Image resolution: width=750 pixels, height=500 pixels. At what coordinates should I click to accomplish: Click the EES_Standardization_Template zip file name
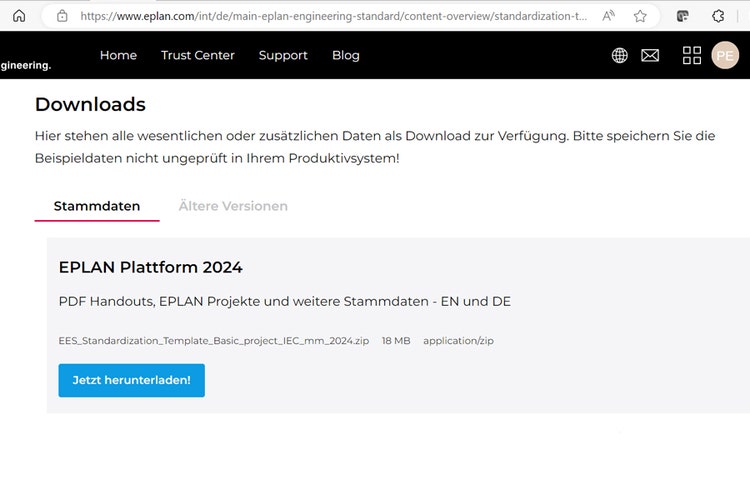pyautogui.click(x=214, y=341)
